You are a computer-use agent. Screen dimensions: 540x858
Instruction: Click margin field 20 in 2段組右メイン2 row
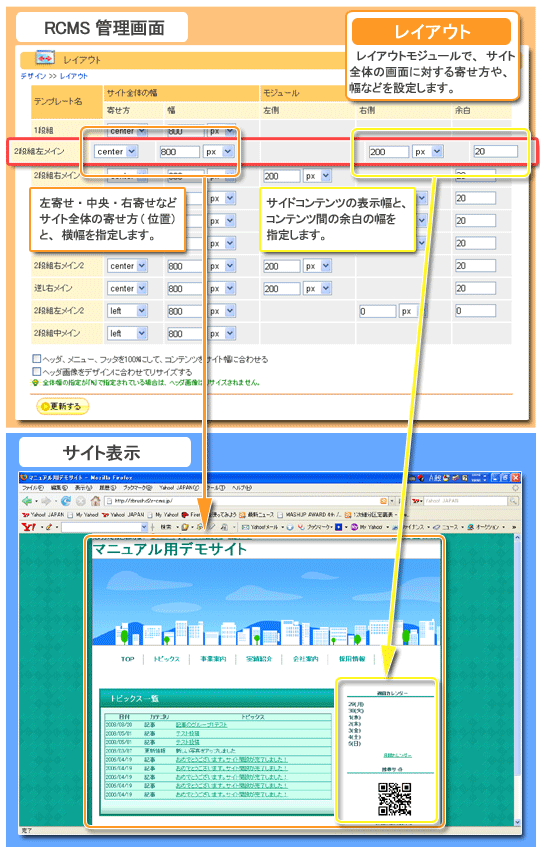click(475, 266)
